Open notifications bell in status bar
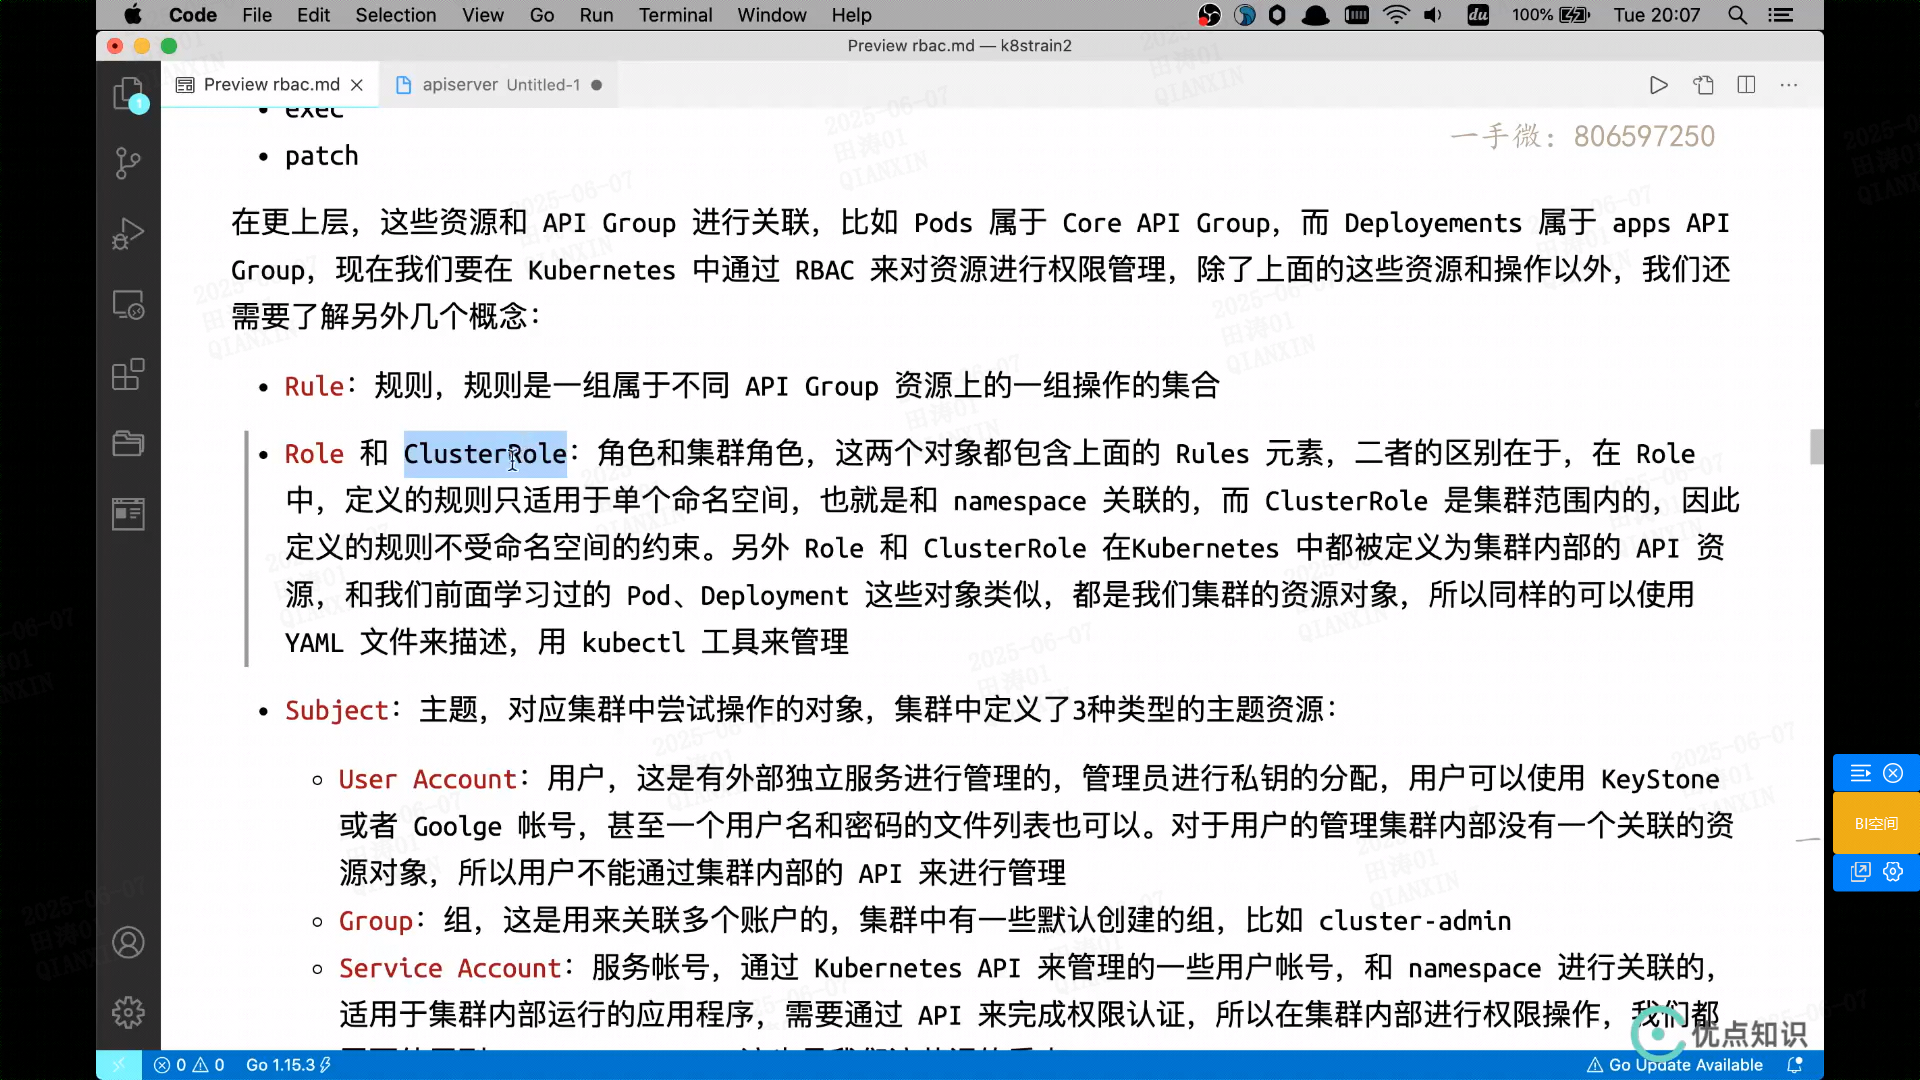 [1795, 1065]
